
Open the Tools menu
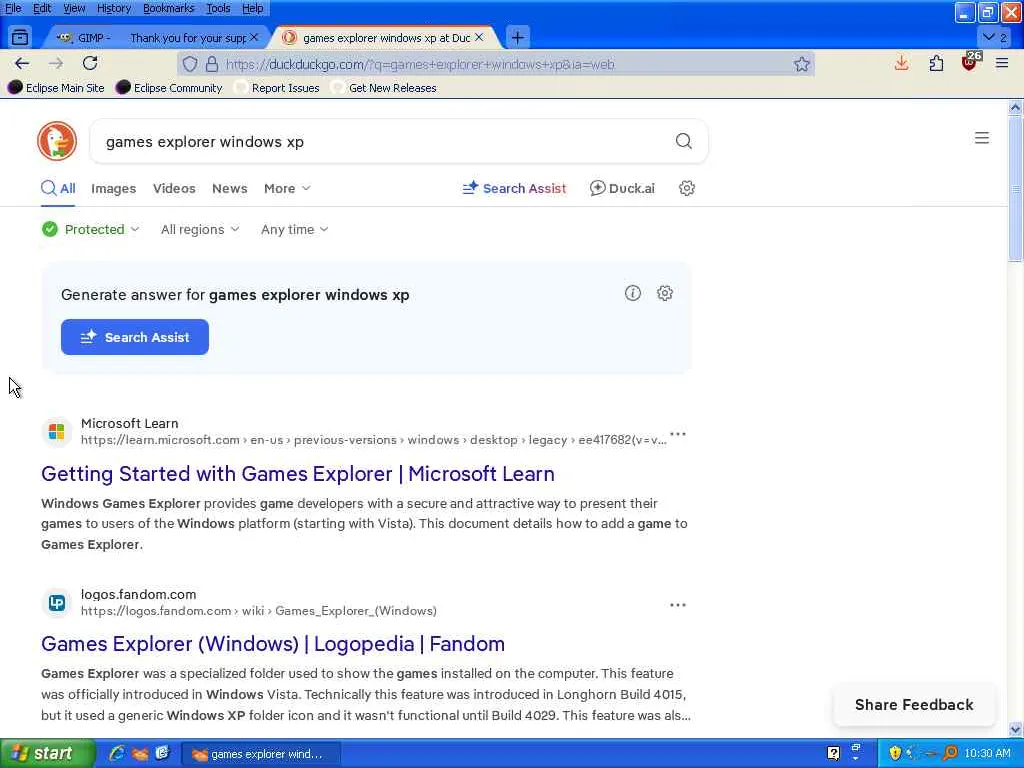point(218,8)
